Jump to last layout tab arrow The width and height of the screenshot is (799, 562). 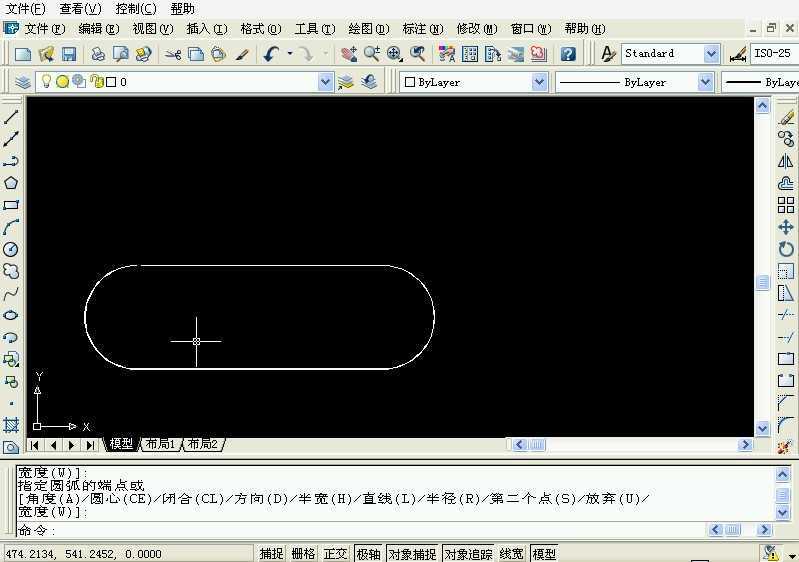pos(90,445)
